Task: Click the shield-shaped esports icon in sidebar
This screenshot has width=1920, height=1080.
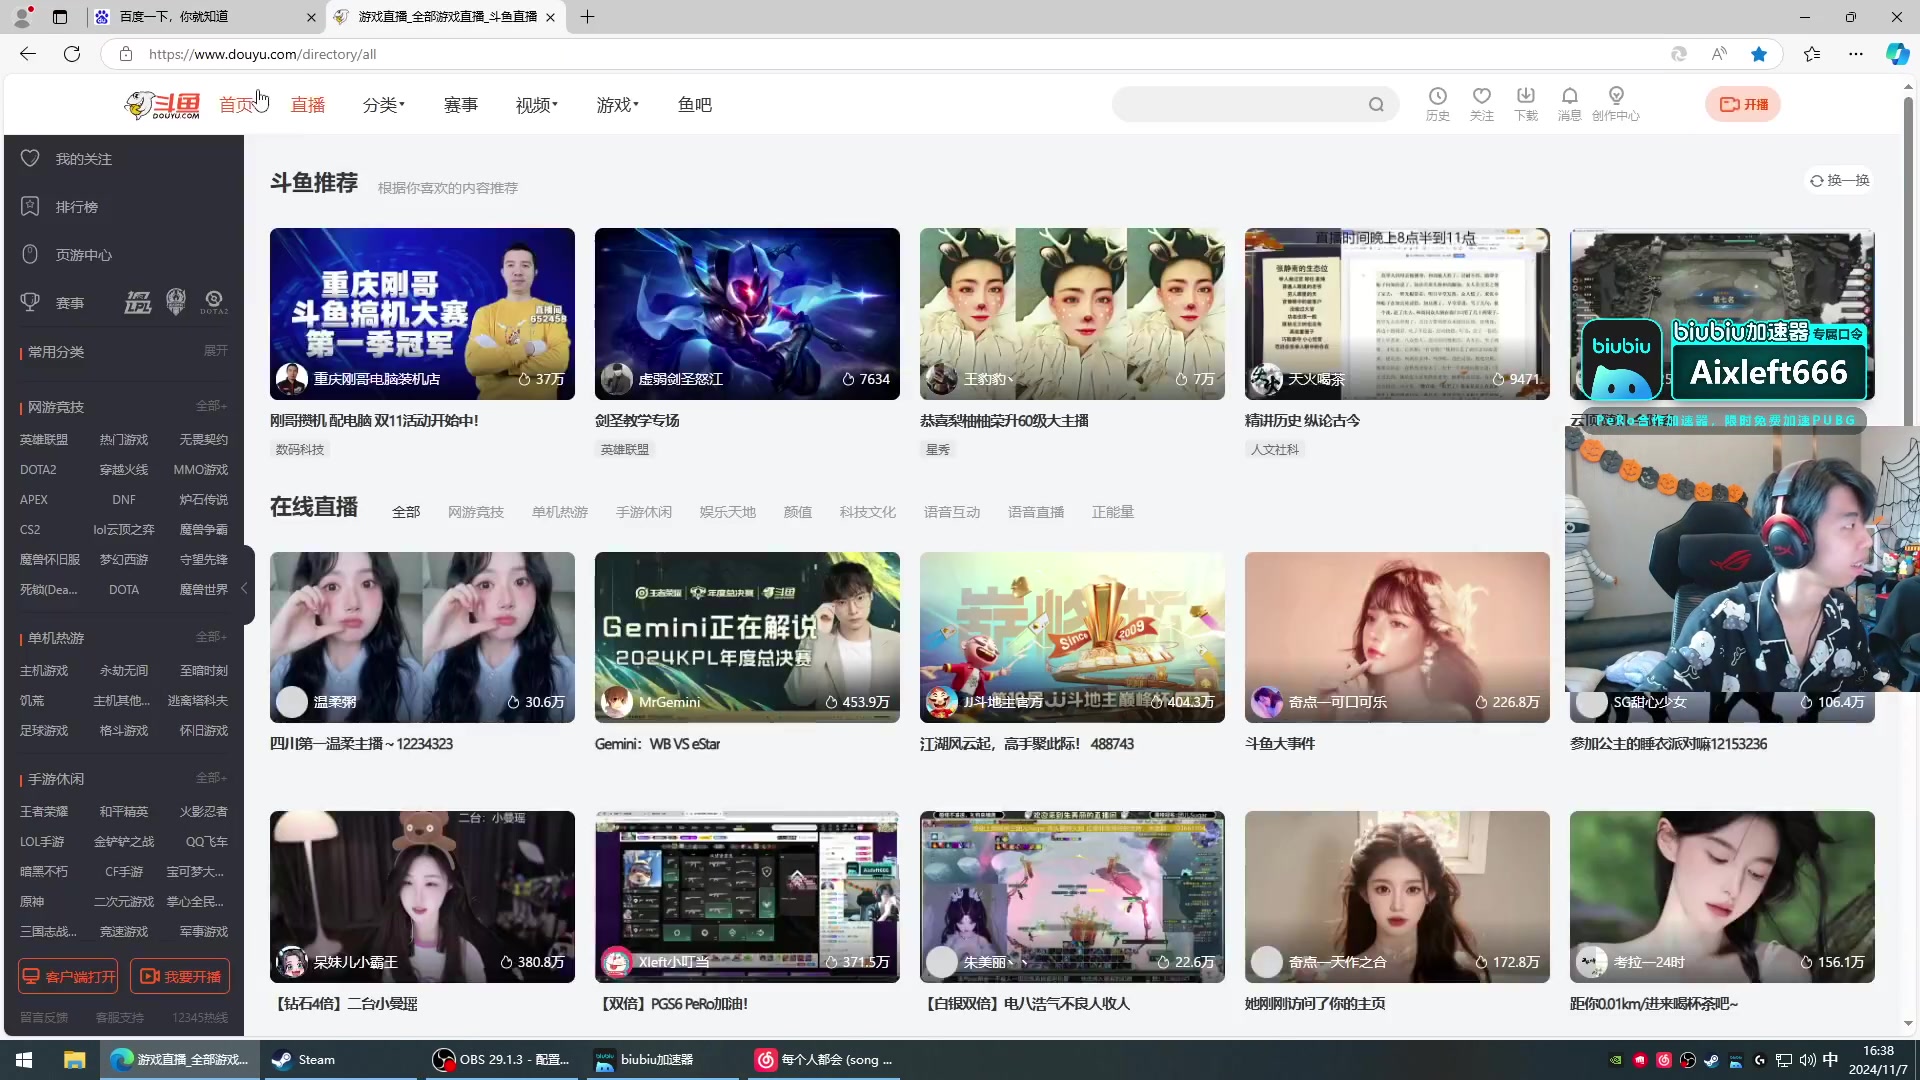Action: [176, 301]
